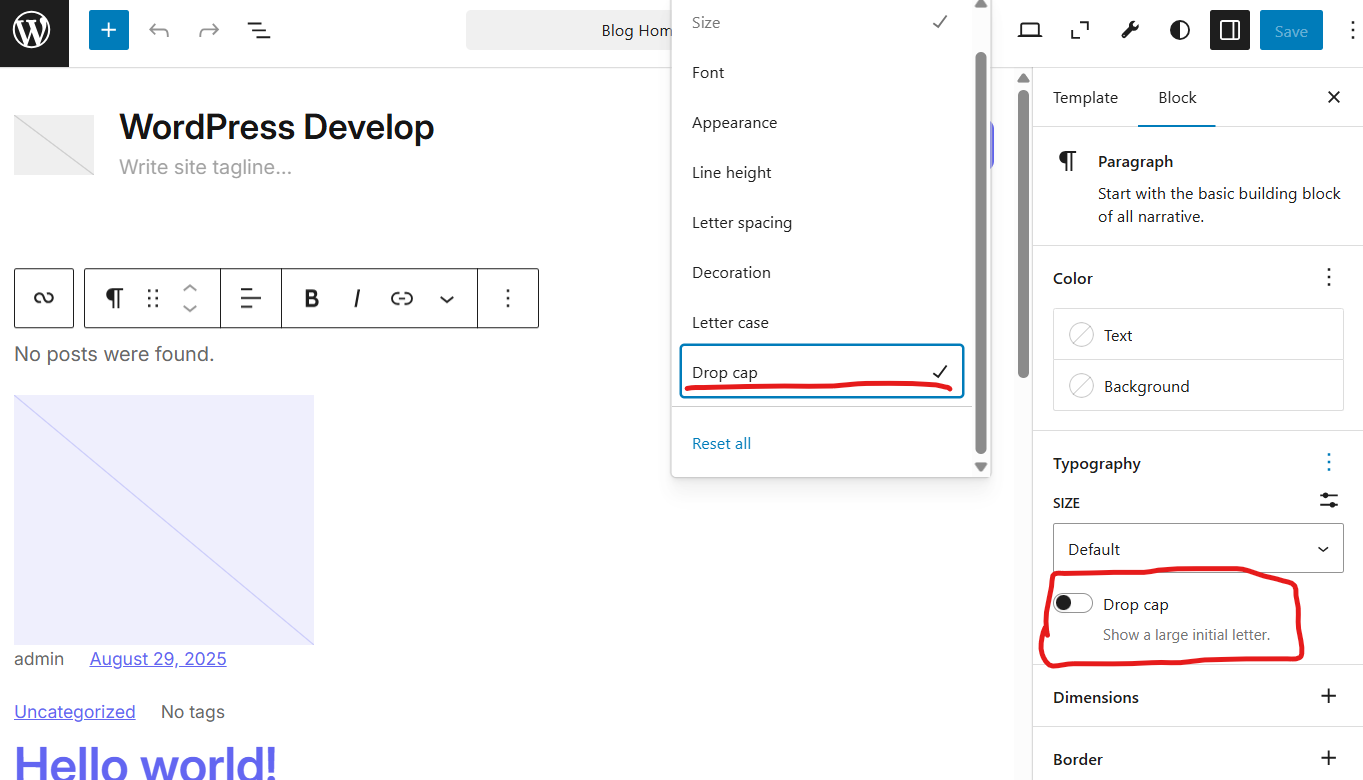Expand the Border plus options

[x=1329, y=758]
